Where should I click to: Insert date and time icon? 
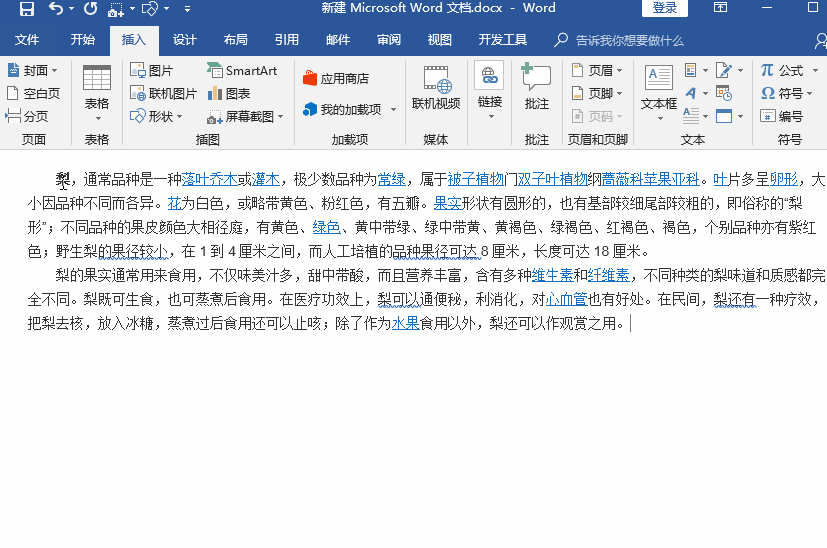pos(724,93)
